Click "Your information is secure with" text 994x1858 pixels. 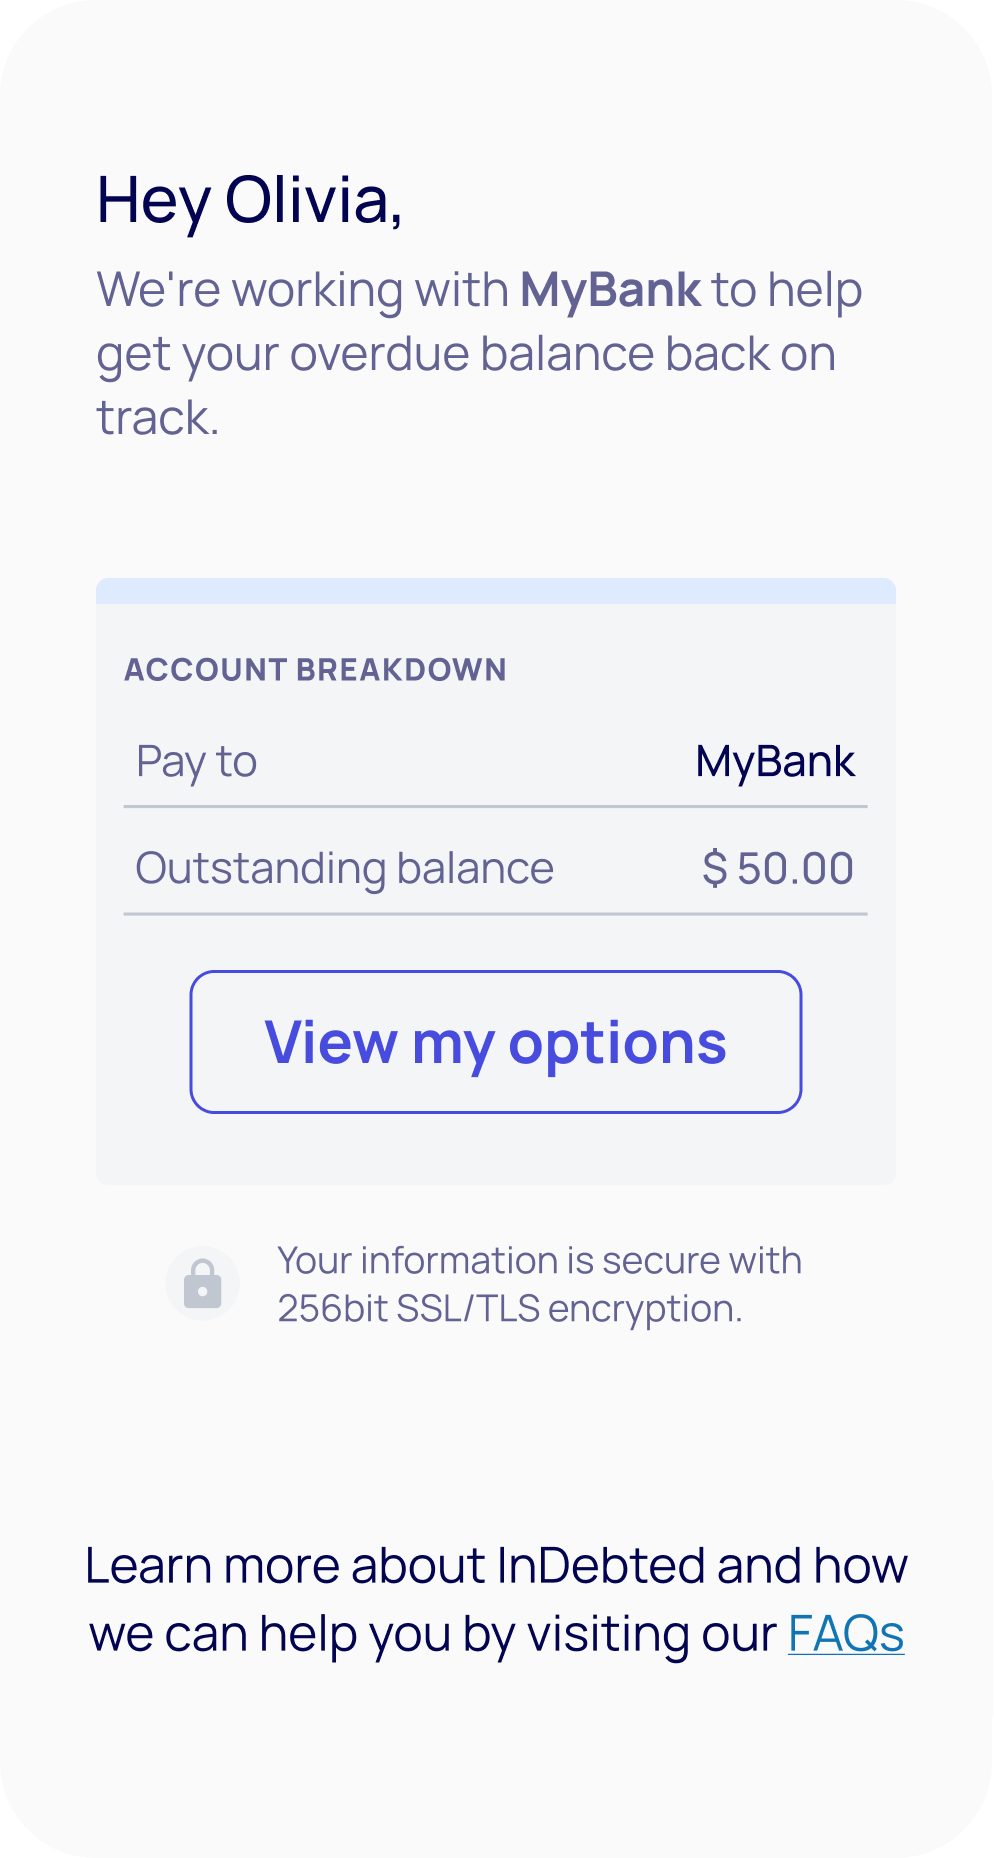pos(539,1261)
